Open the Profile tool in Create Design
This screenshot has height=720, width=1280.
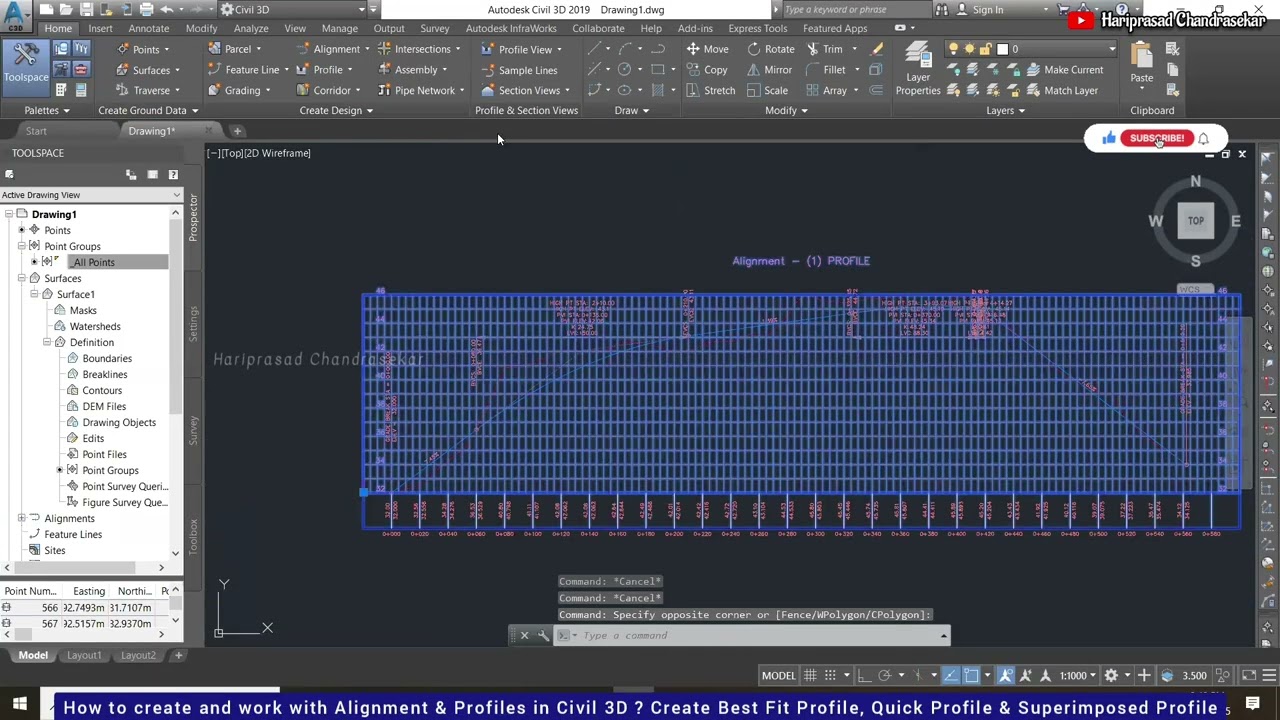[x=326, y=70]
